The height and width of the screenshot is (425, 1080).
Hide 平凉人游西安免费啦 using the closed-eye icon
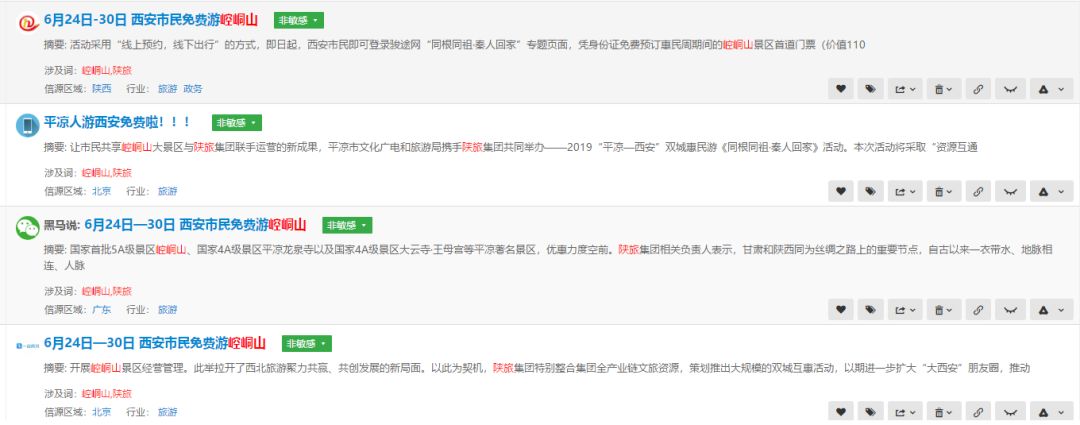1010,191
